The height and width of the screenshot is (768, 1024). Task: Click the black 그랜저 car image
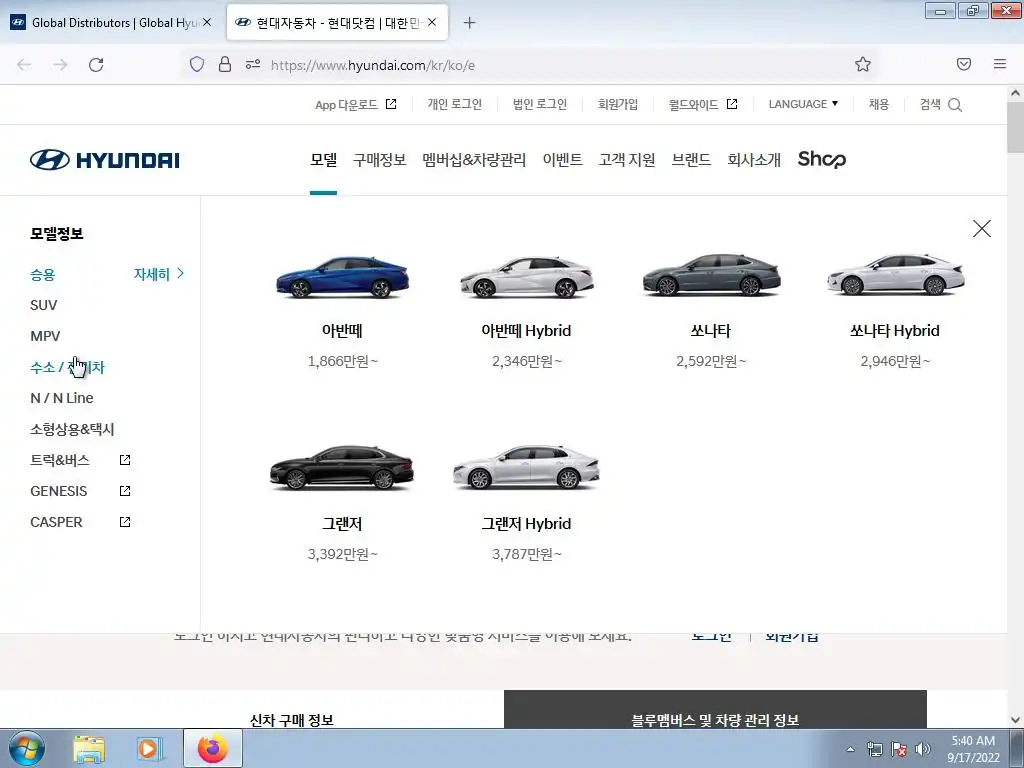[x=342, y=468]
